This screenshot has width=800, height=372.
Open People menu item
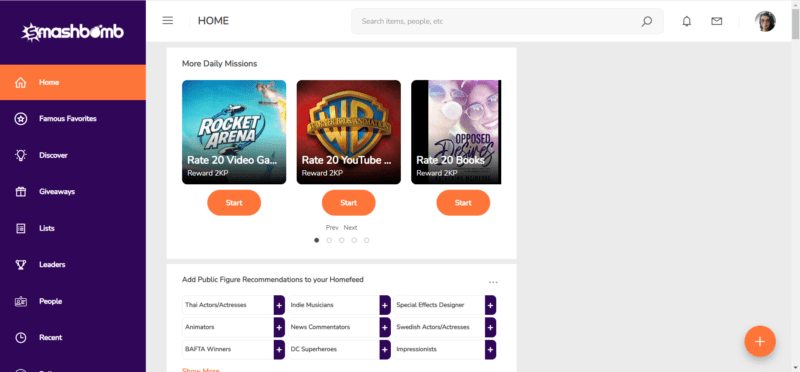pyautogui.click(x=72, y=301)
